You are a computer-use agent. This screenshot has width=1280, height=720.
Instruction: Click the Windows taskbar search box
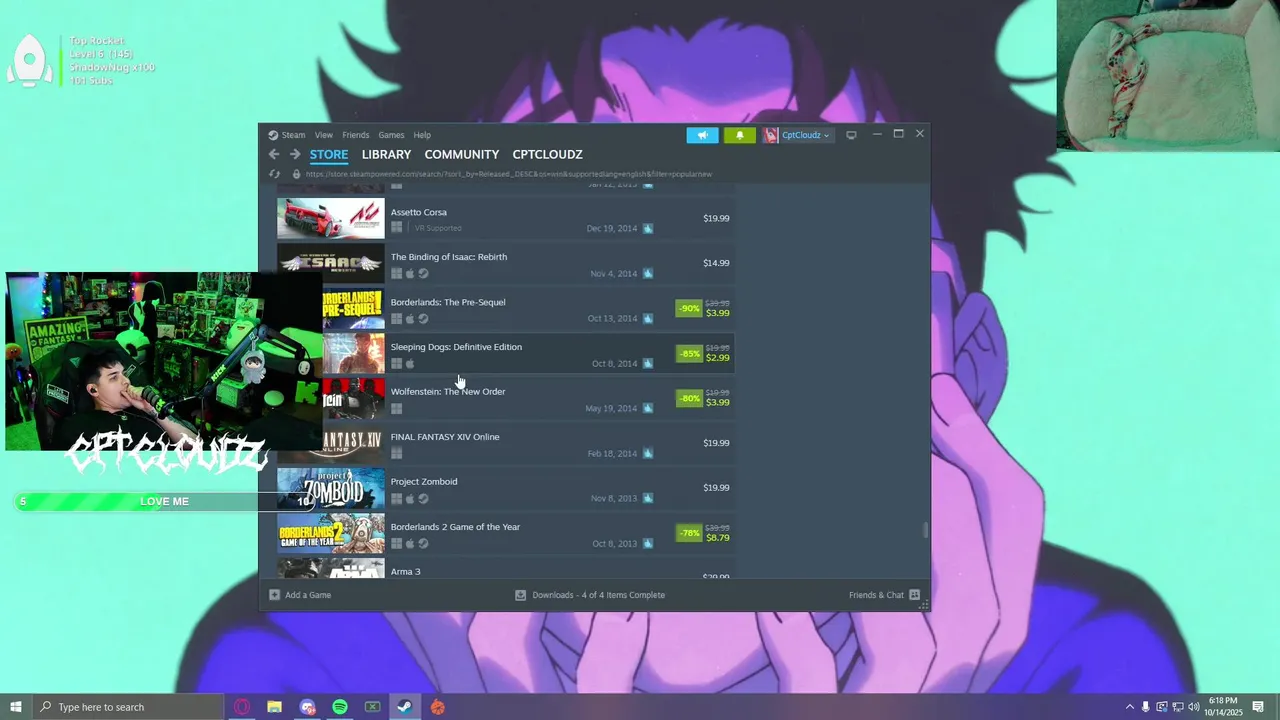coord(128,707)
